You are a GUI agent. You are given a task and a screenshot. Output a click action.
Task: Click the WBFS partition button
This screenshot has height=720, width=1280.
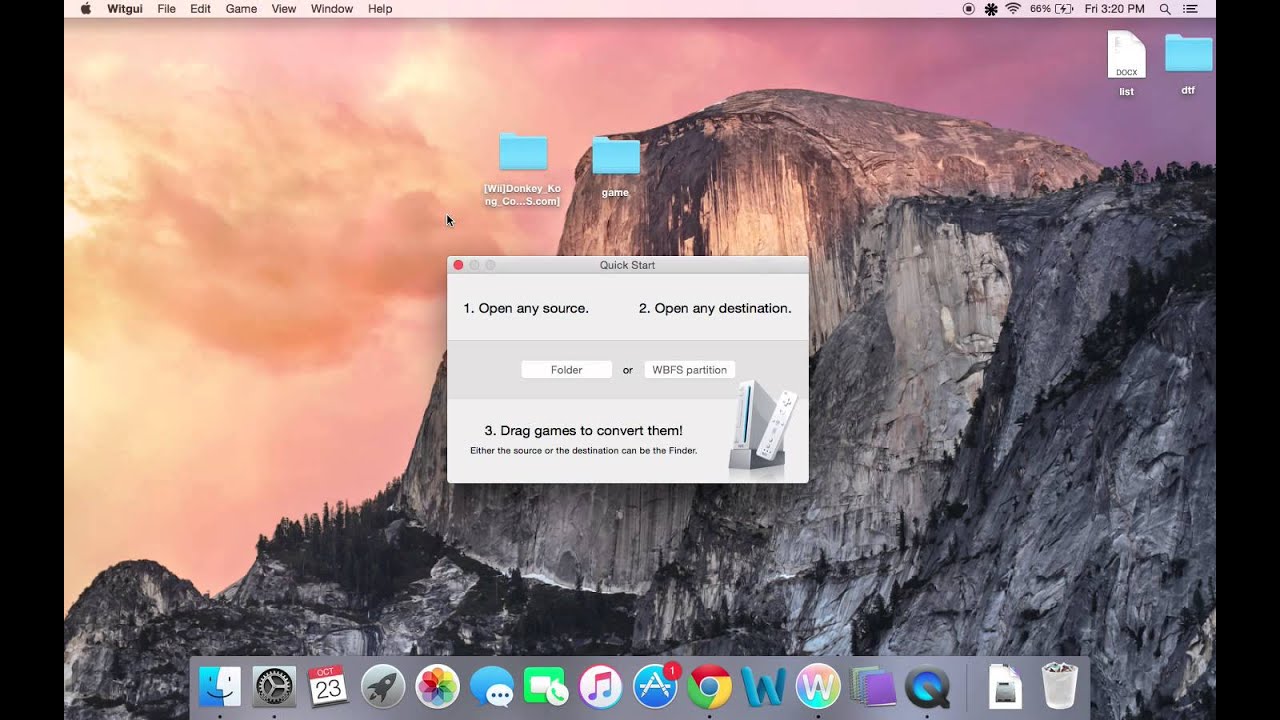tap(689, 370)
